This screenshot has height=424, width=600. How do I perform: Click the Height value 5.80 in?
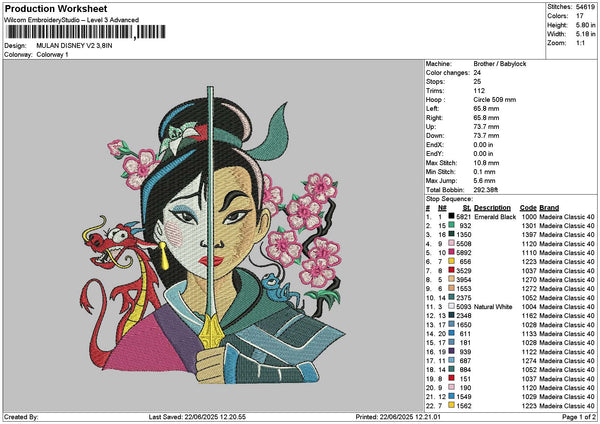pos(585,25)
